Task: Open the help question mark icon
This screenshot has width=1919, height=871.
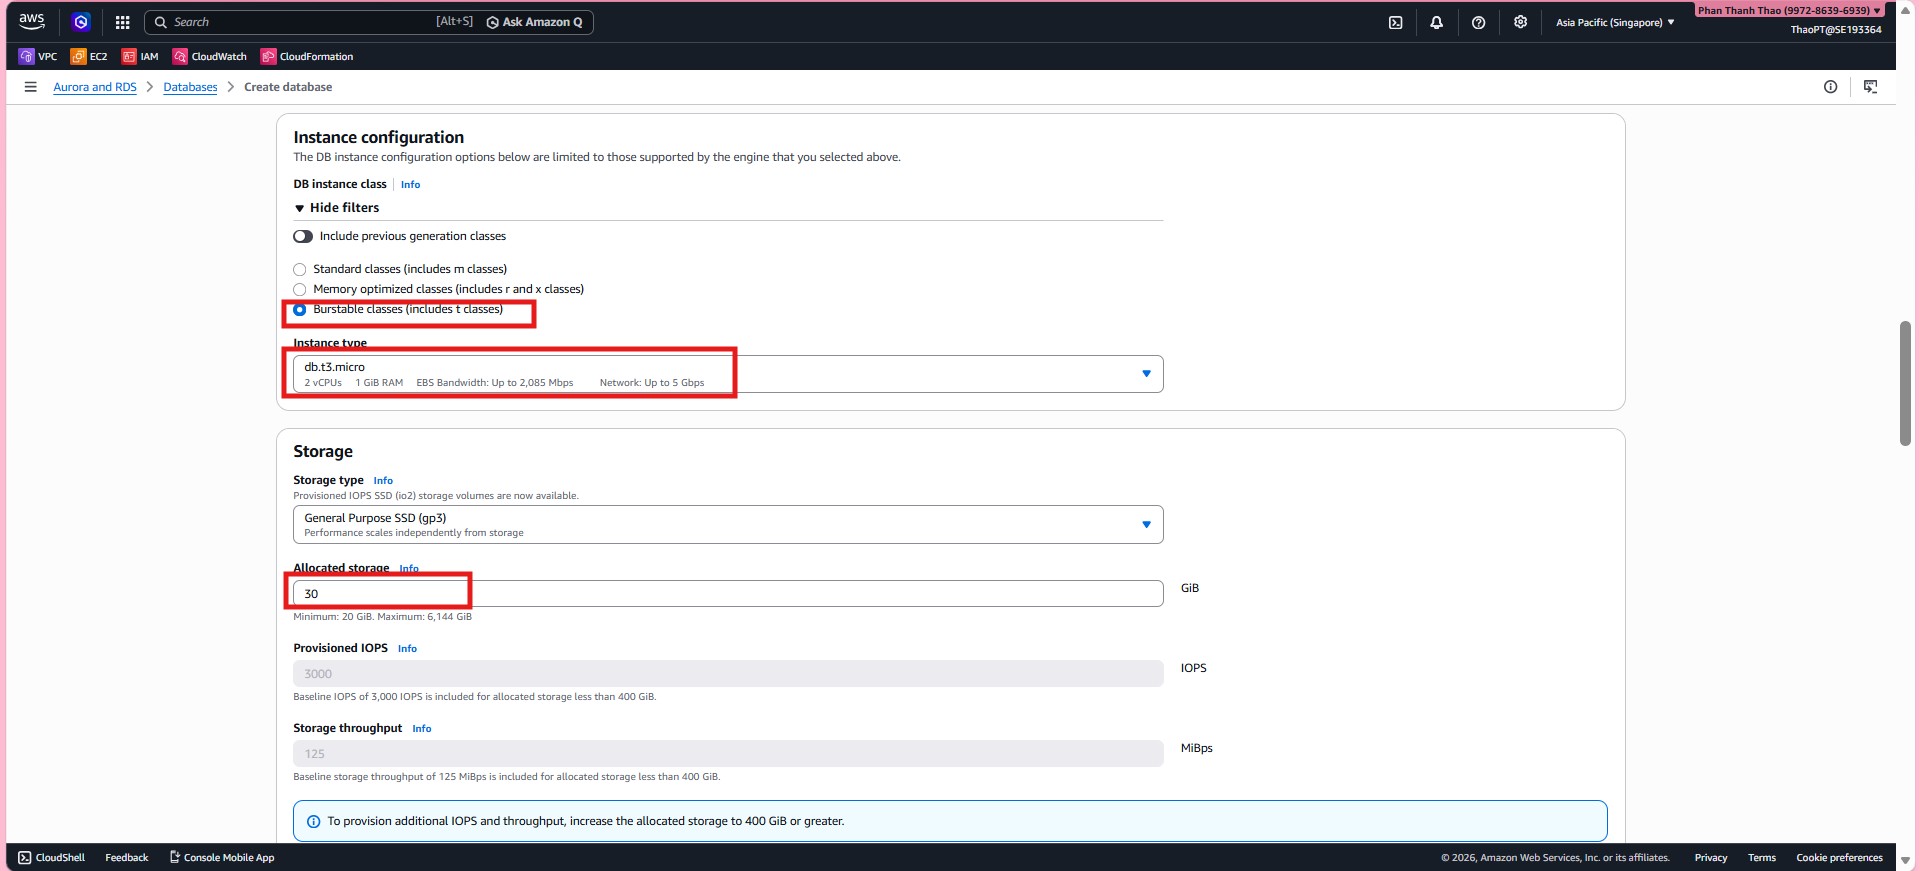Action: click(x=1478, y=22)
